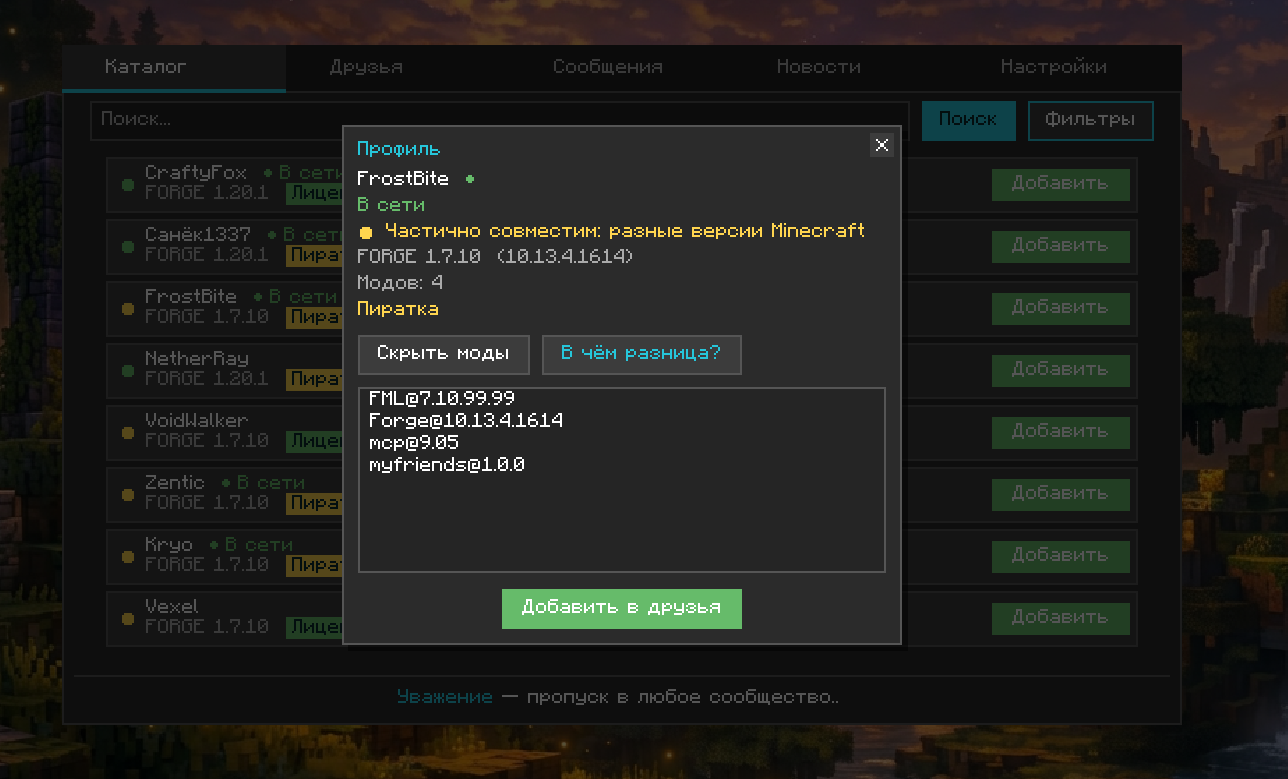Click the green status dot beside Санёк1337

pyautogui.click(x=128, y=247)
